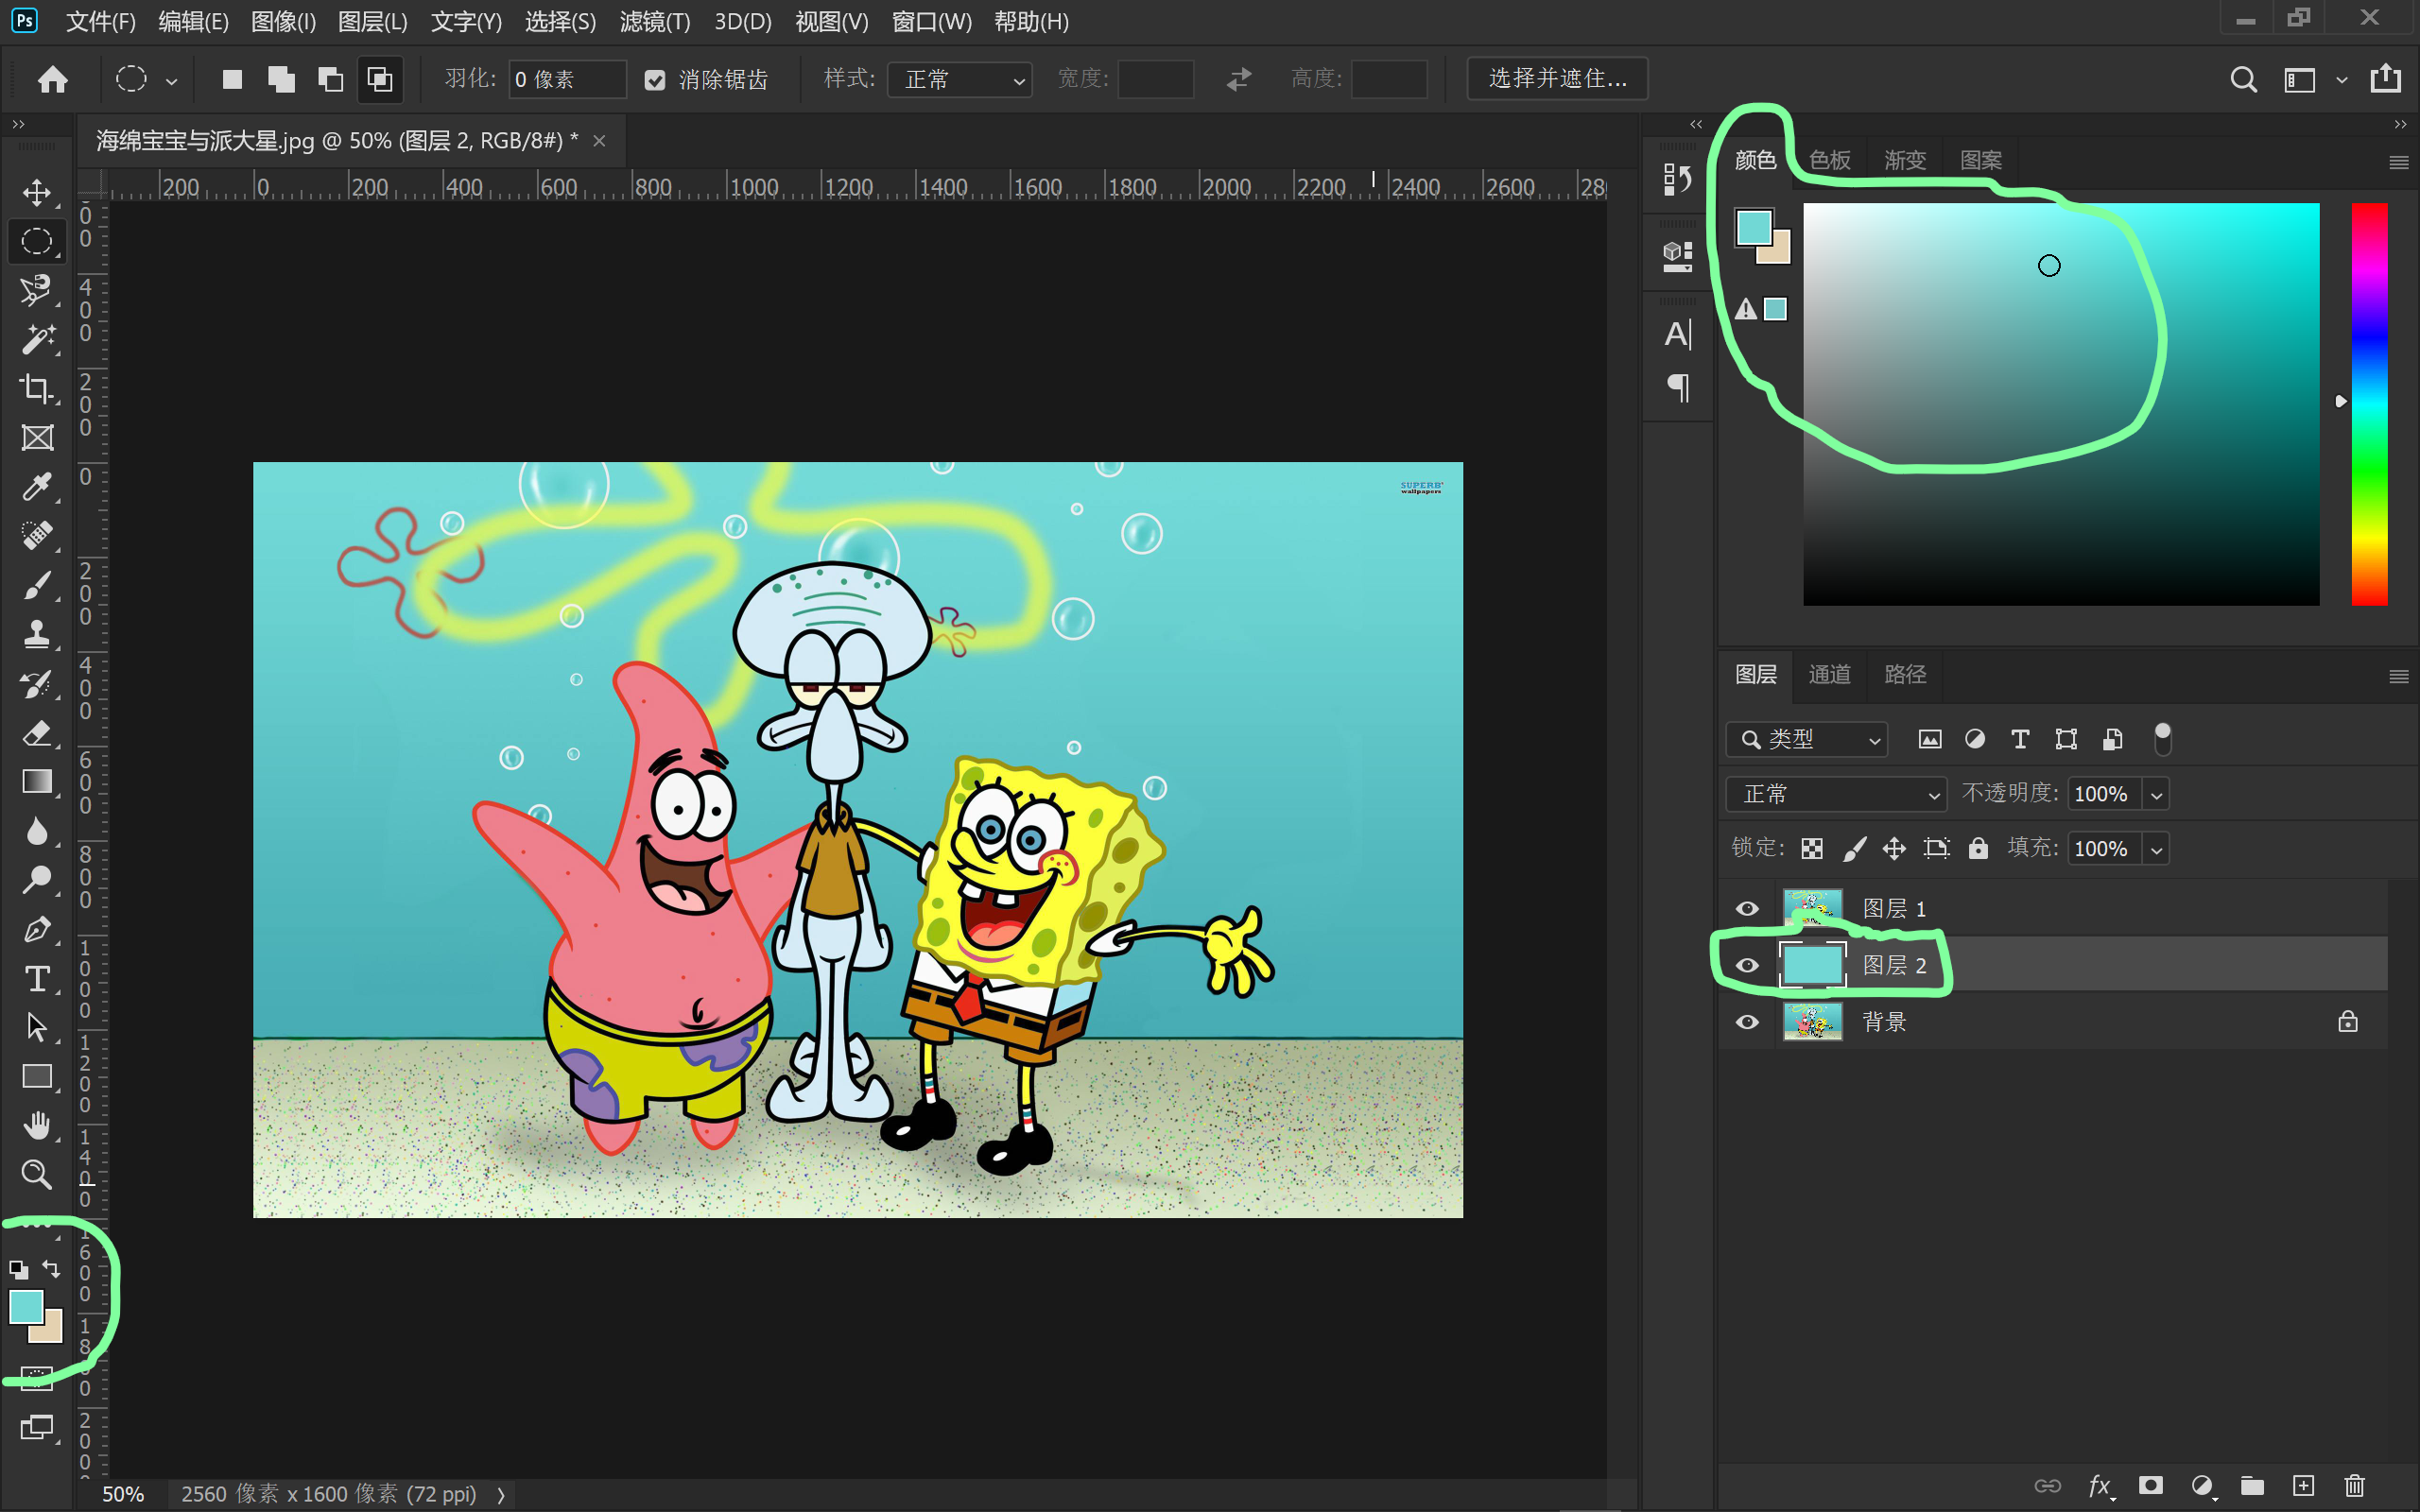Open the layer blend mode dropdown

click(x=1836, y=794)
